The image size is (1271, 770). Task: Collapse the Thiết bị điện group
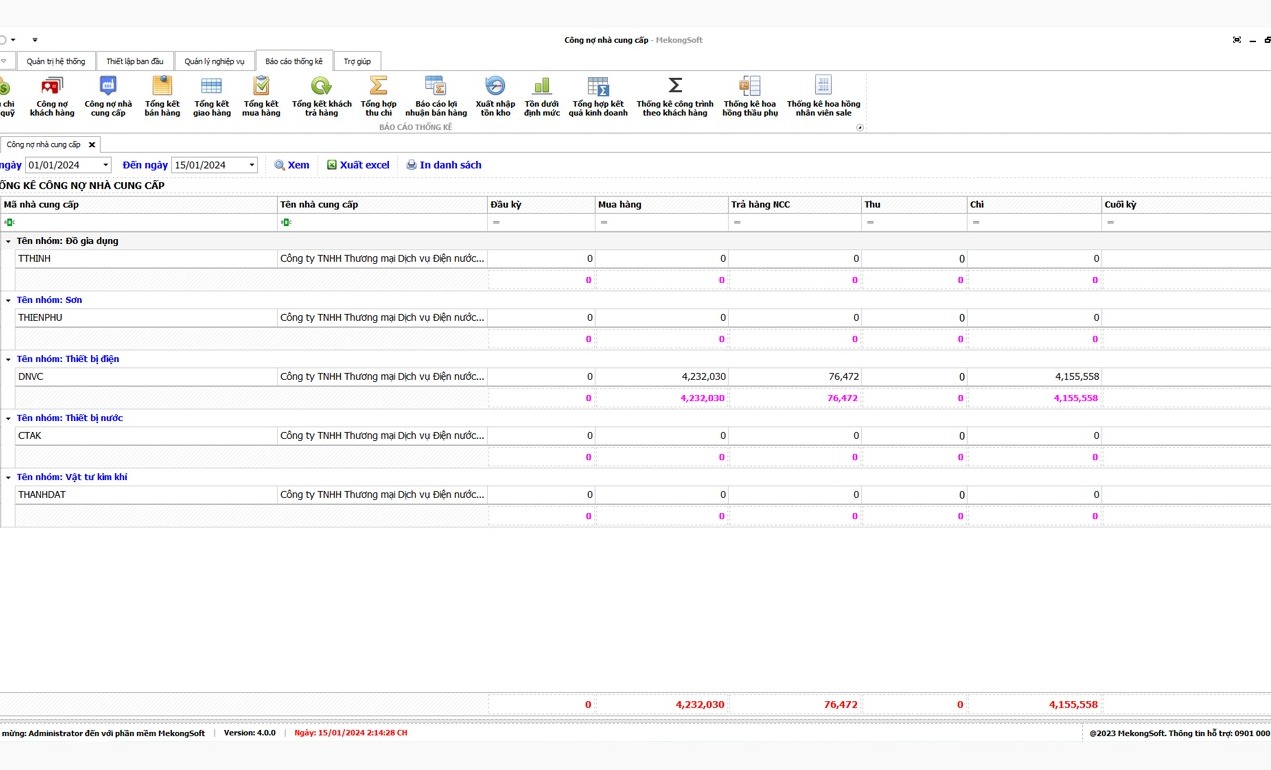pos(8,359)
